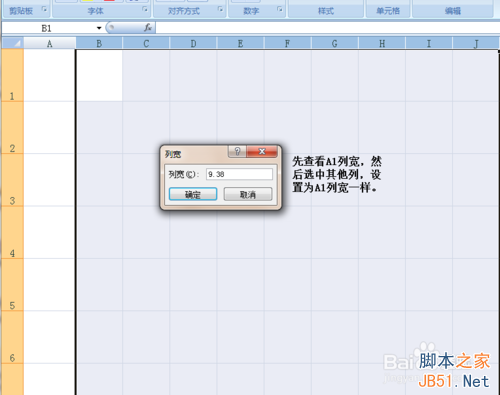
Task: Click the help question mark in 列宽 dialog
Action: [237, 151]
